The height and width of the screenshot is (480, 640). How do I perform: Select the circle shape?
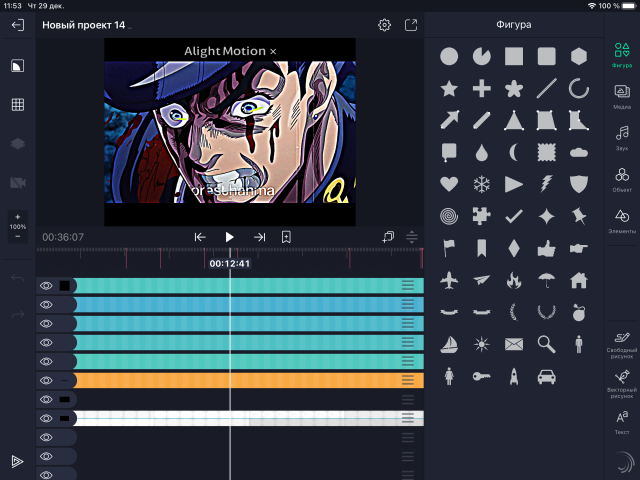pos(449,56)
